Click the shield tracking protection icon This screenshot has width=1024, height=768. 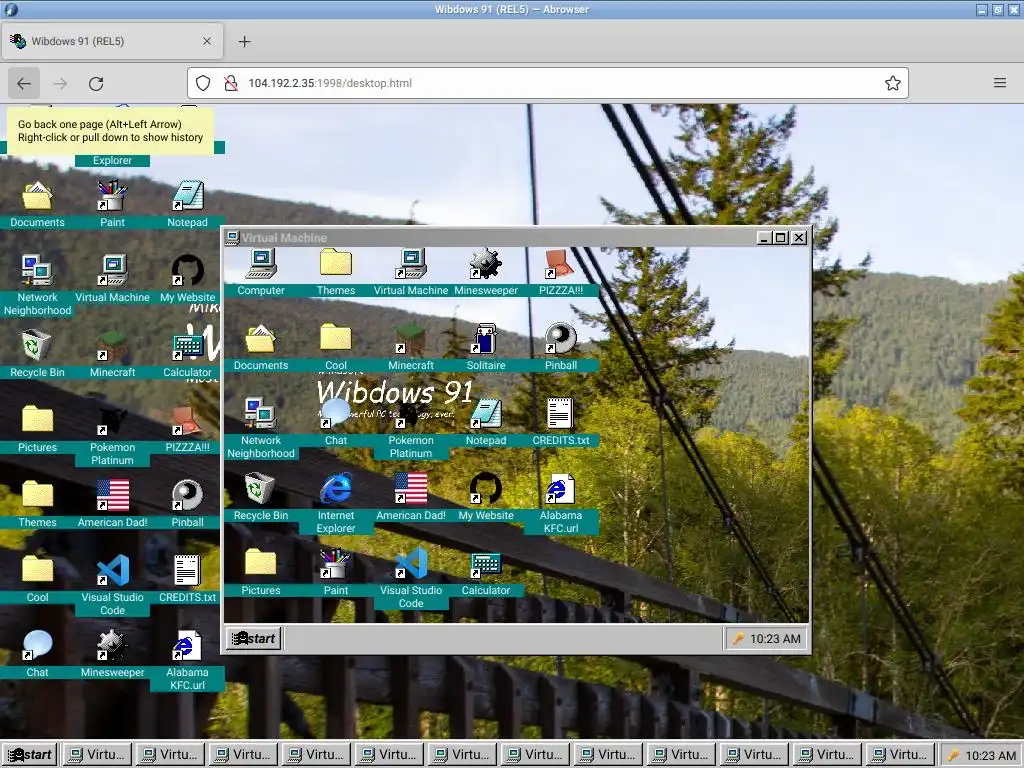tap(203, 83)
